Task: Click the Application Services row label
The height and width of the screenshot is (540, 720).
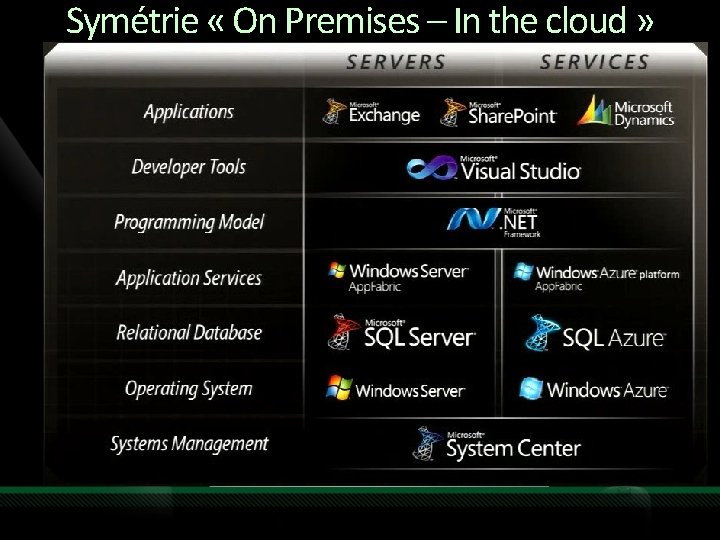Action: [189, 278]
